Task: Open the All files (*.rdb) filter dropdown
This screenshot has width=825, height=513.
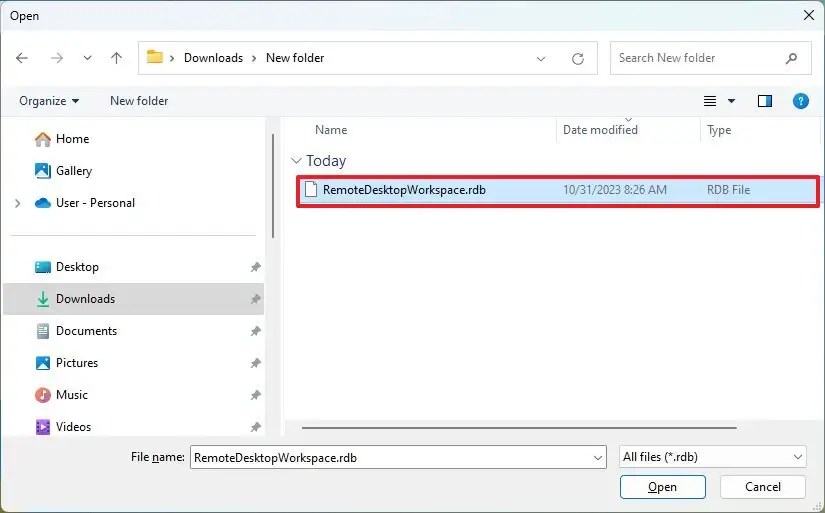Action: point(713,457)
